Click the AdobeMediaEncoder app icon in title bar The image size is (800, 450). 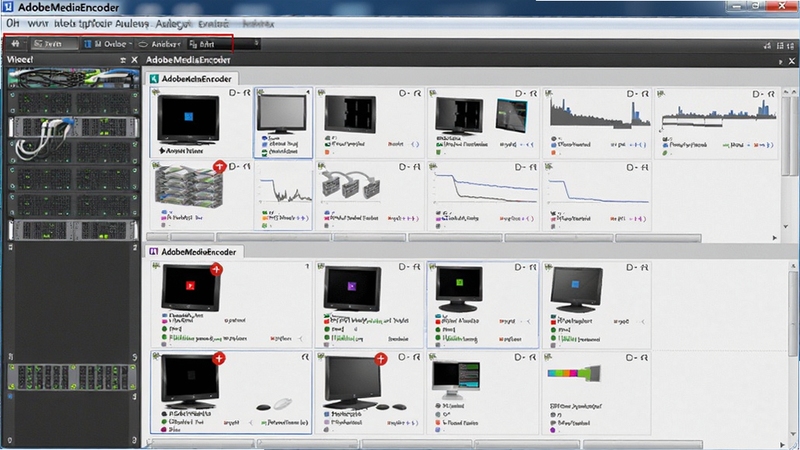(8, 7)
